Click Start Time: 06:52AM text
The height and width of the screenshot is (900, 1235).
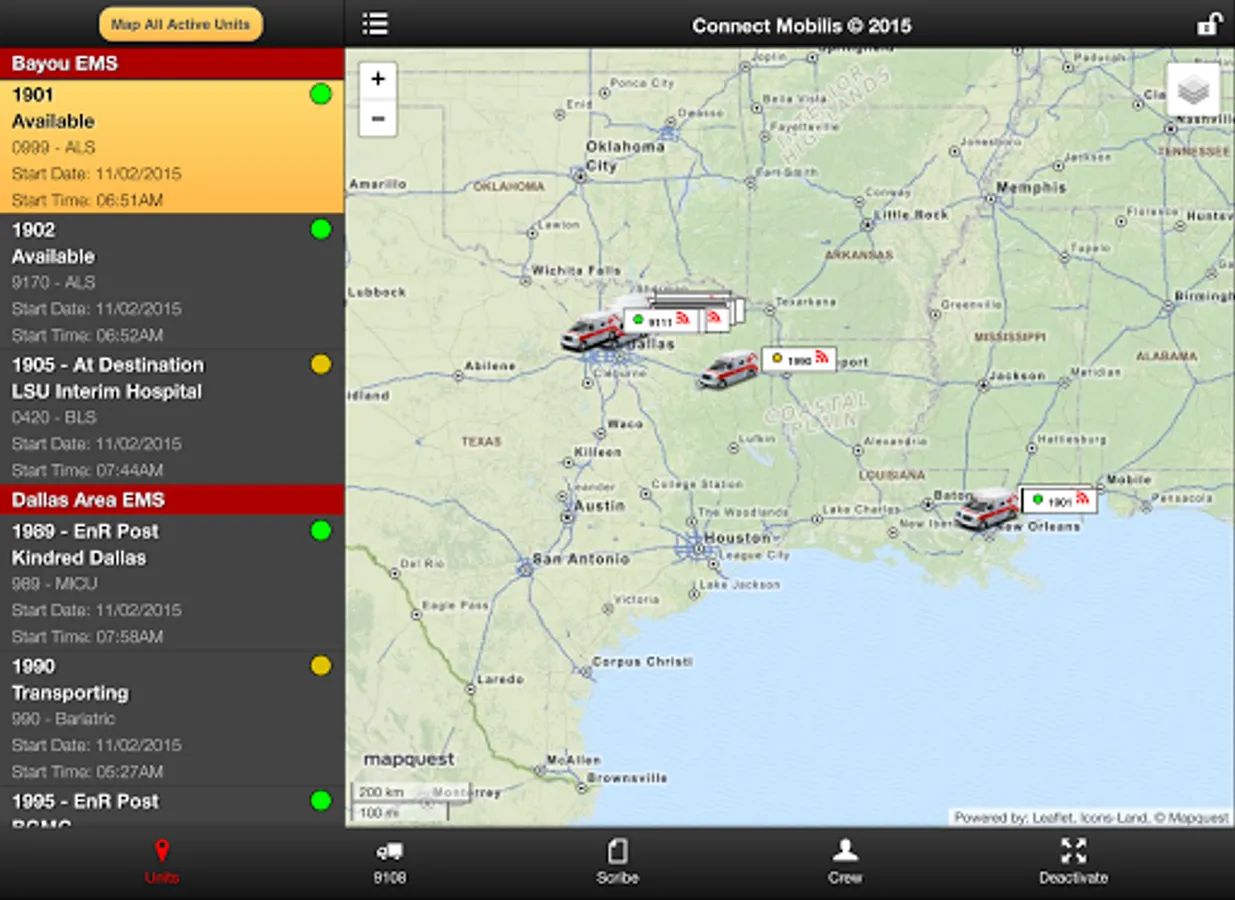(x=87, y=335)
